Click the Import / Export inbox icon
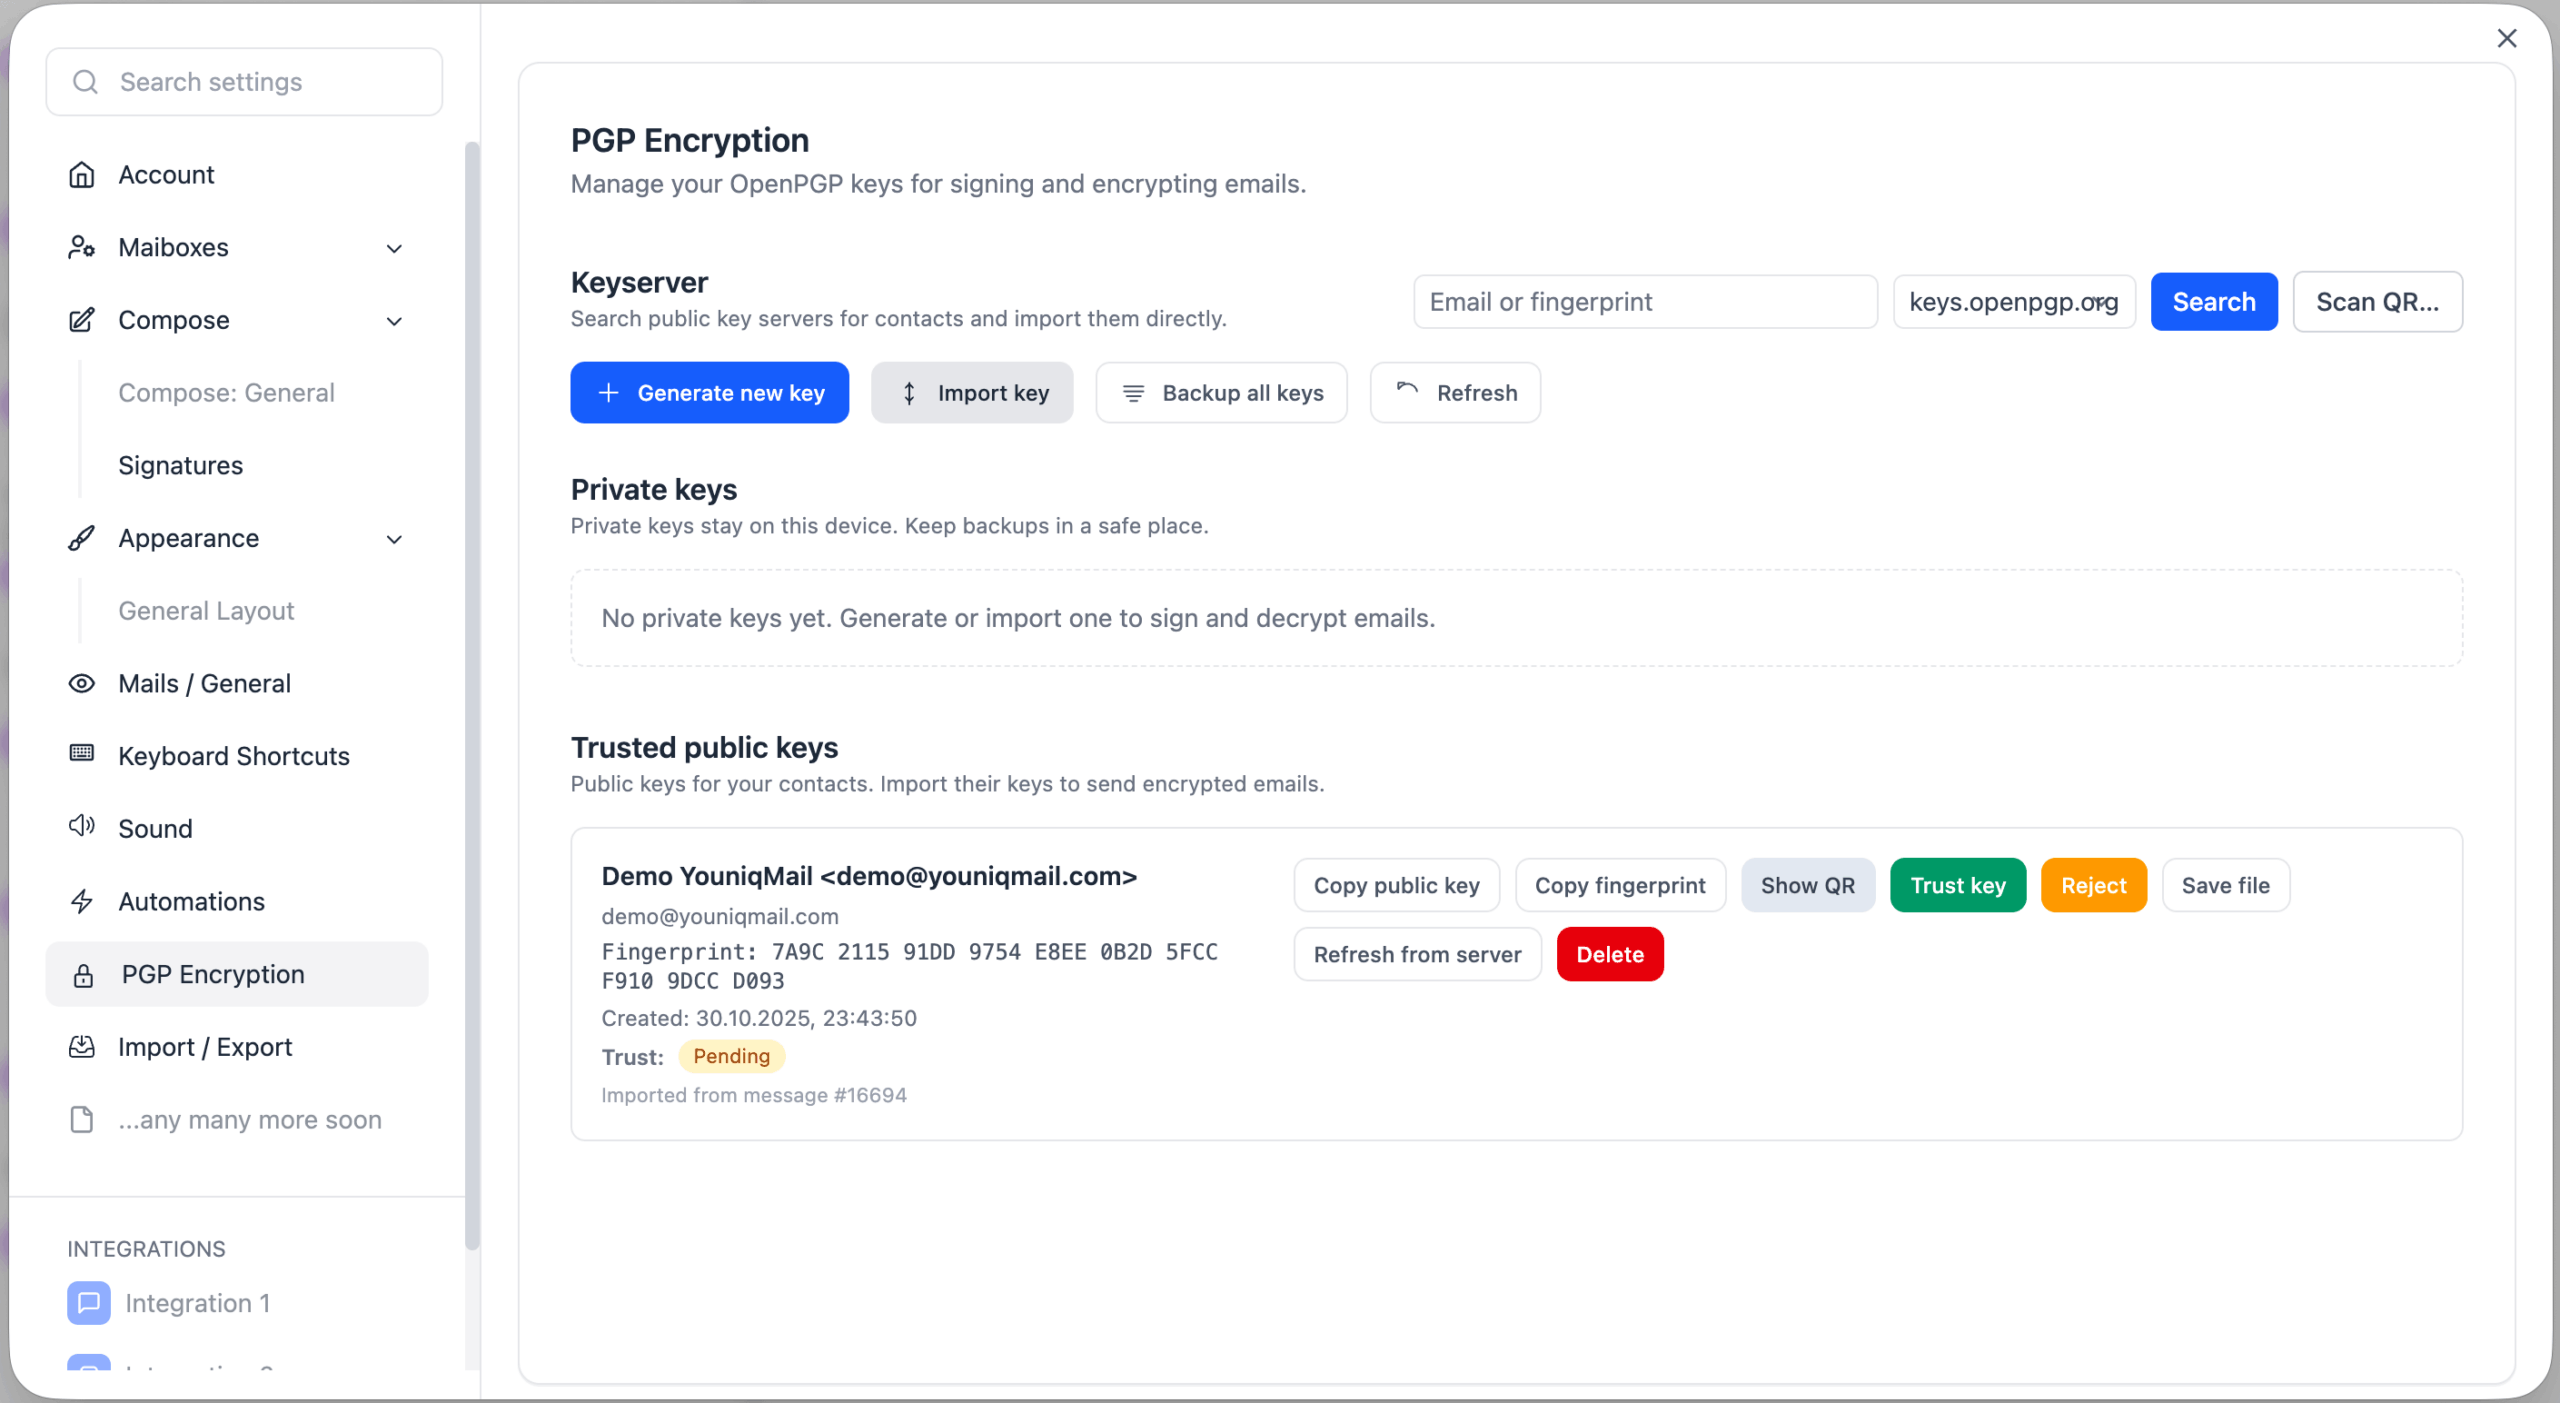Screen dimensions: 2560x1403 pos(82,1047)
